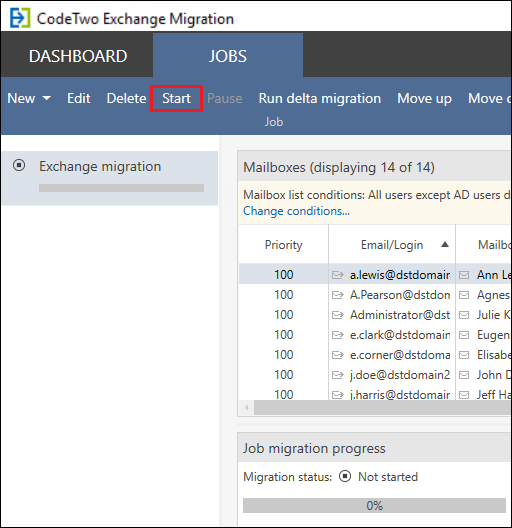Switch to the JOBS tab

tap(228, 56)
